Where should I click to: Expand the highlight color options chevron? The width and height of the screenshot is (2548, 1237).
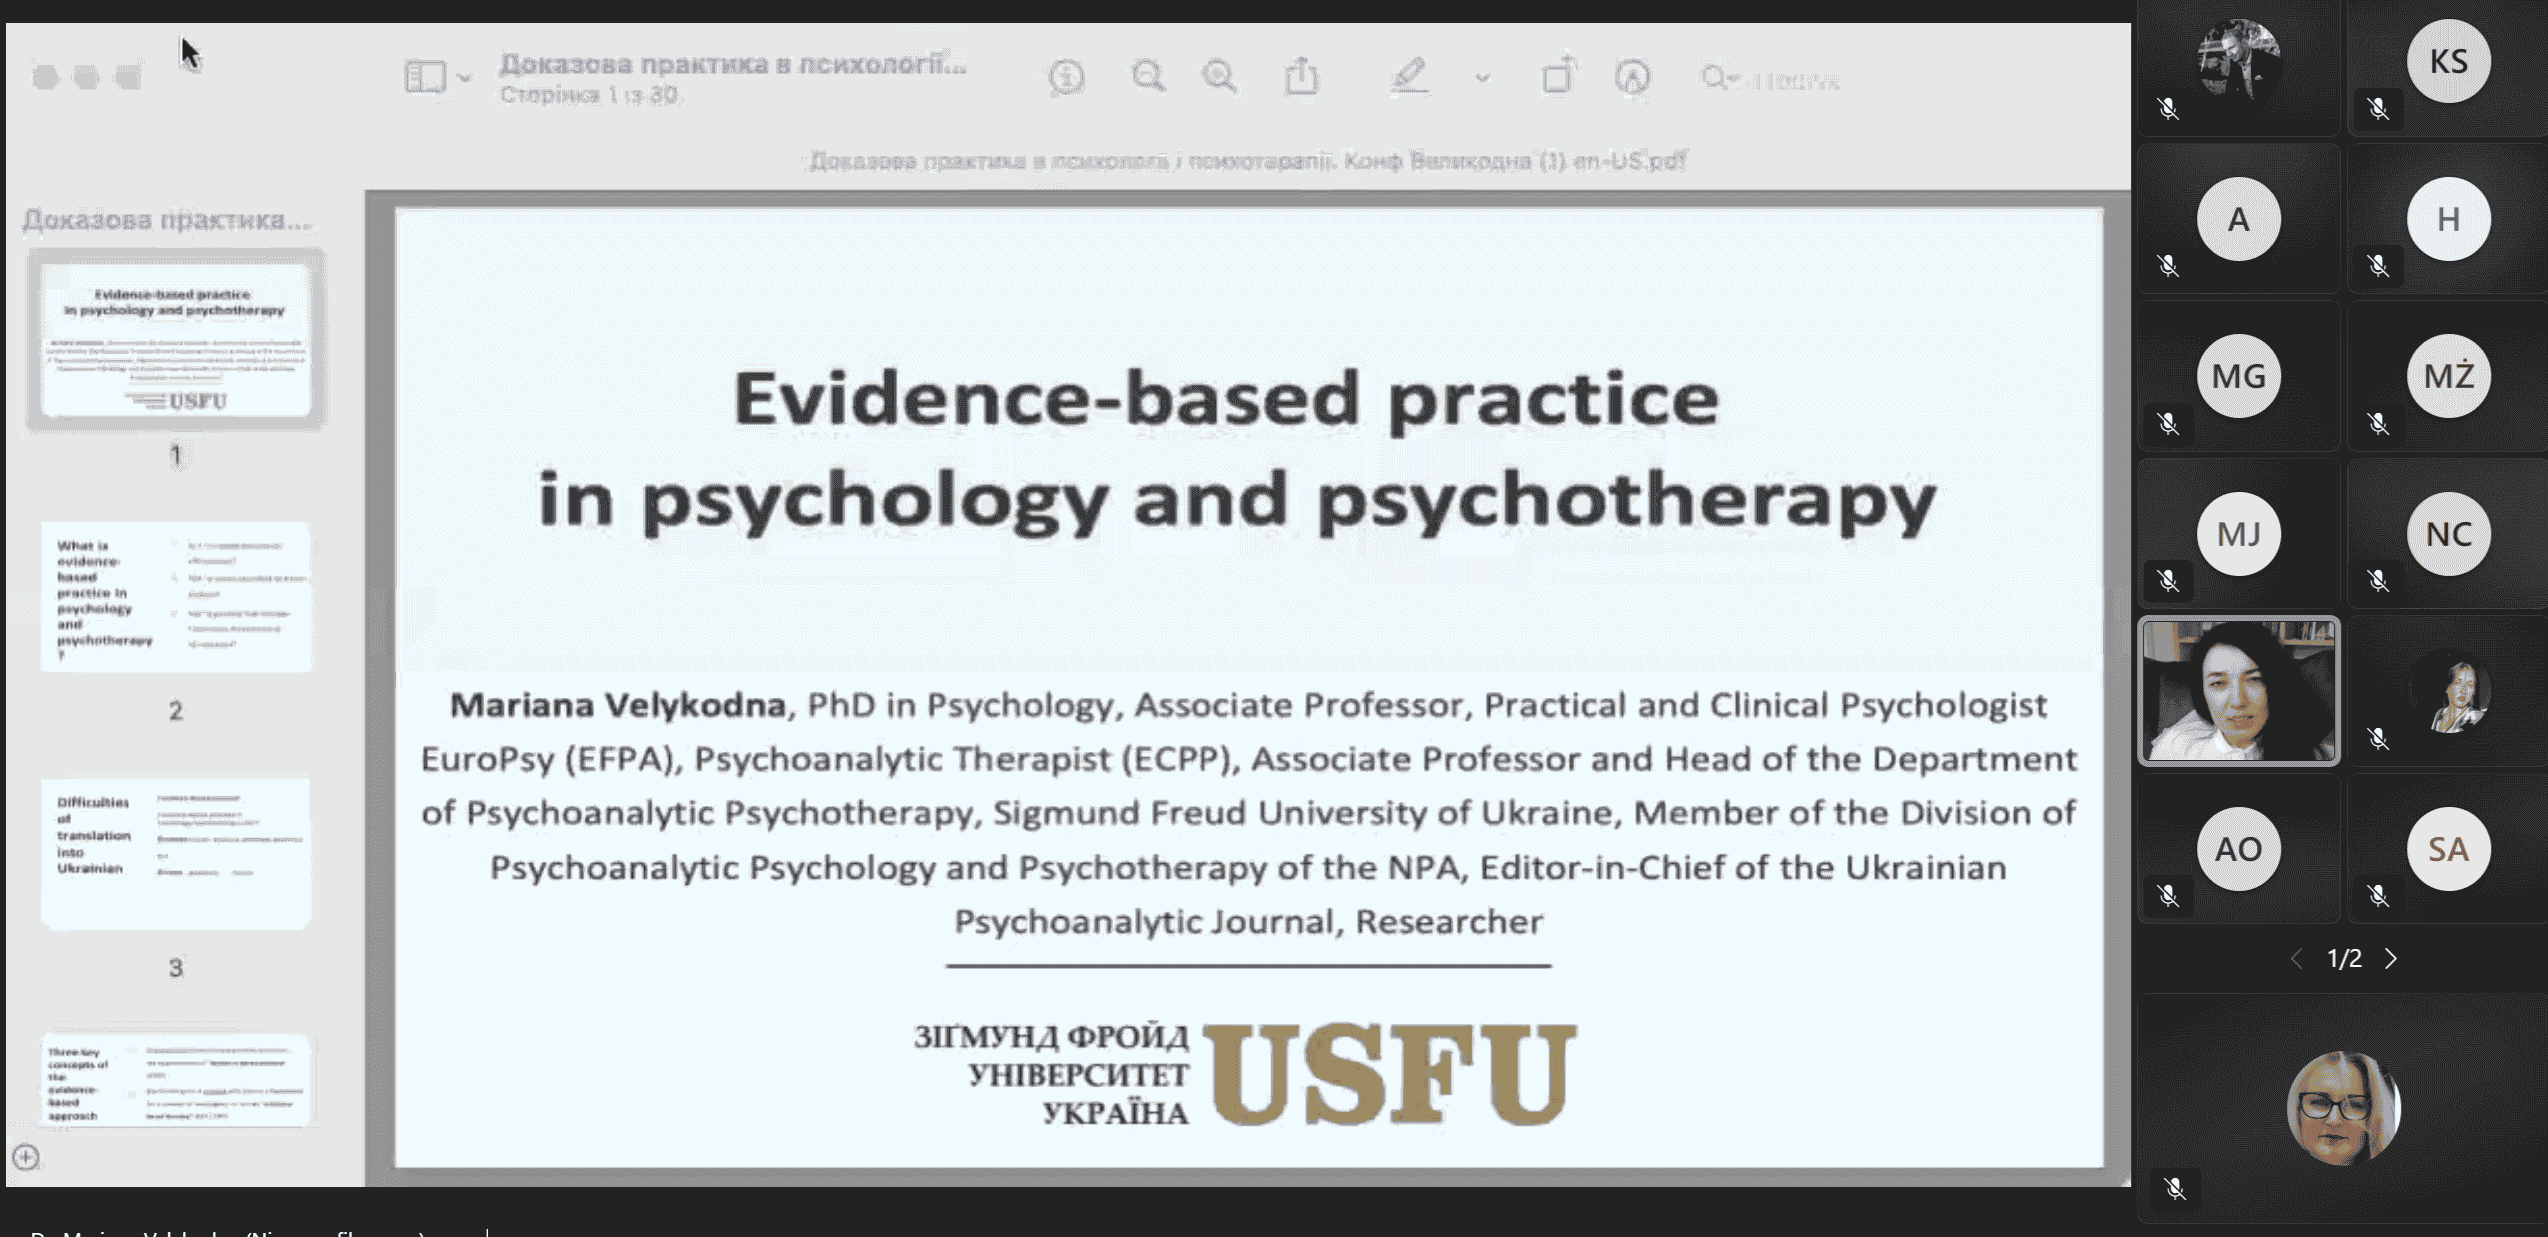pyautogui.click(x=1482, y=77)
